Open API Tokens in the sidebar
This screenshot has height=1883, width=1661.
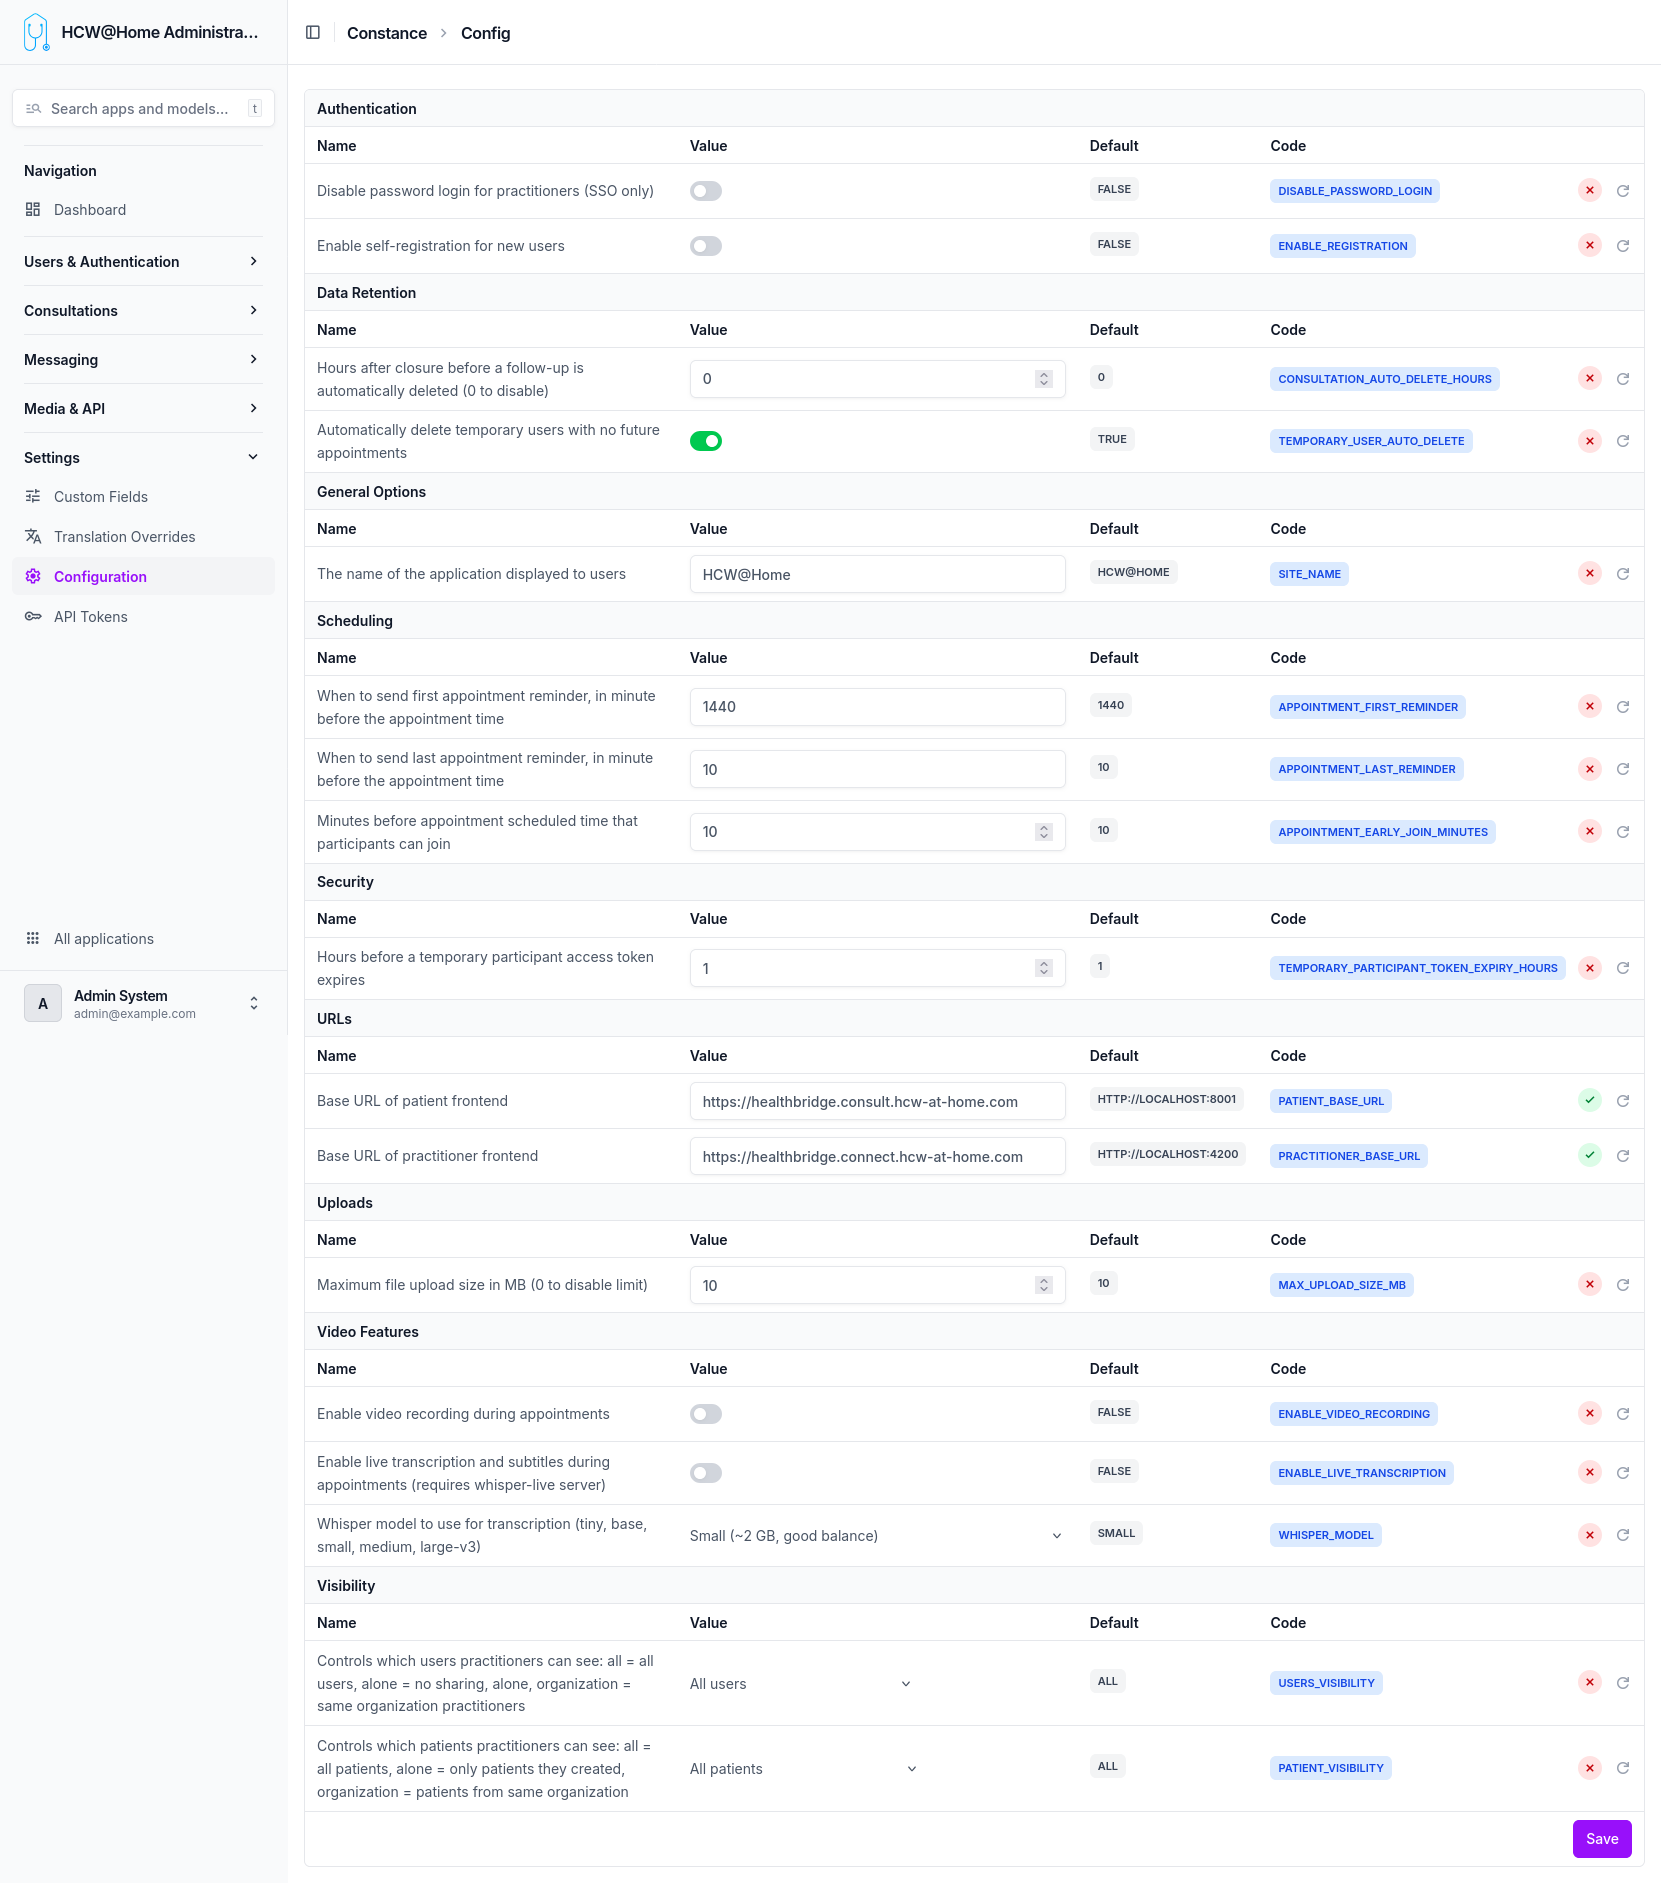[x=90, y=617]
